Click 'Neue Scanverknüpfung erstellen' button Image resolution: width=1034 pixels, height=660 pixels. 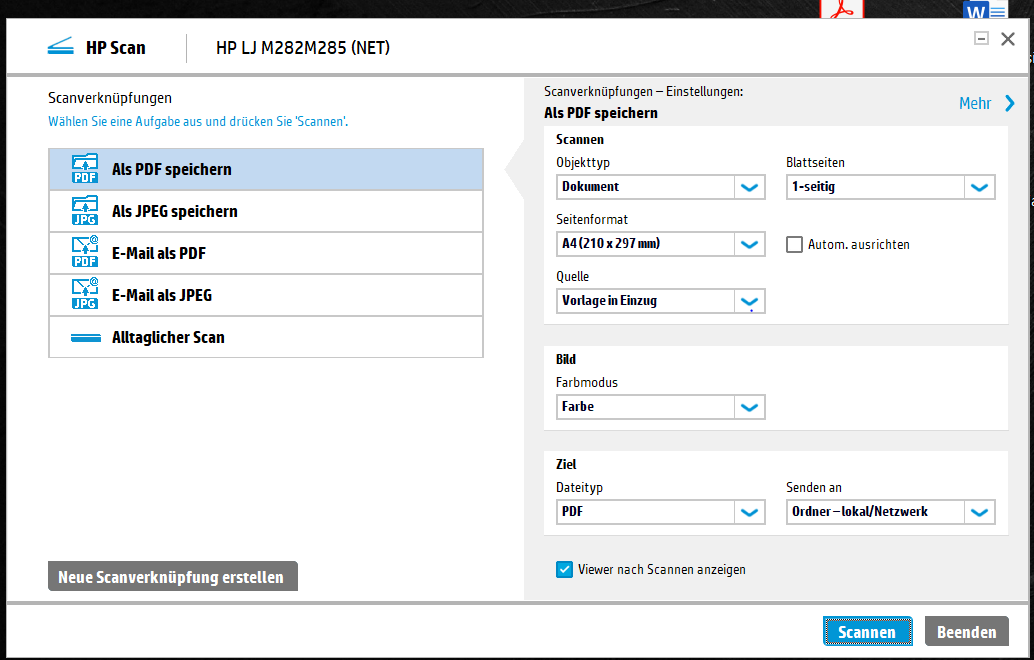point(173,576)
